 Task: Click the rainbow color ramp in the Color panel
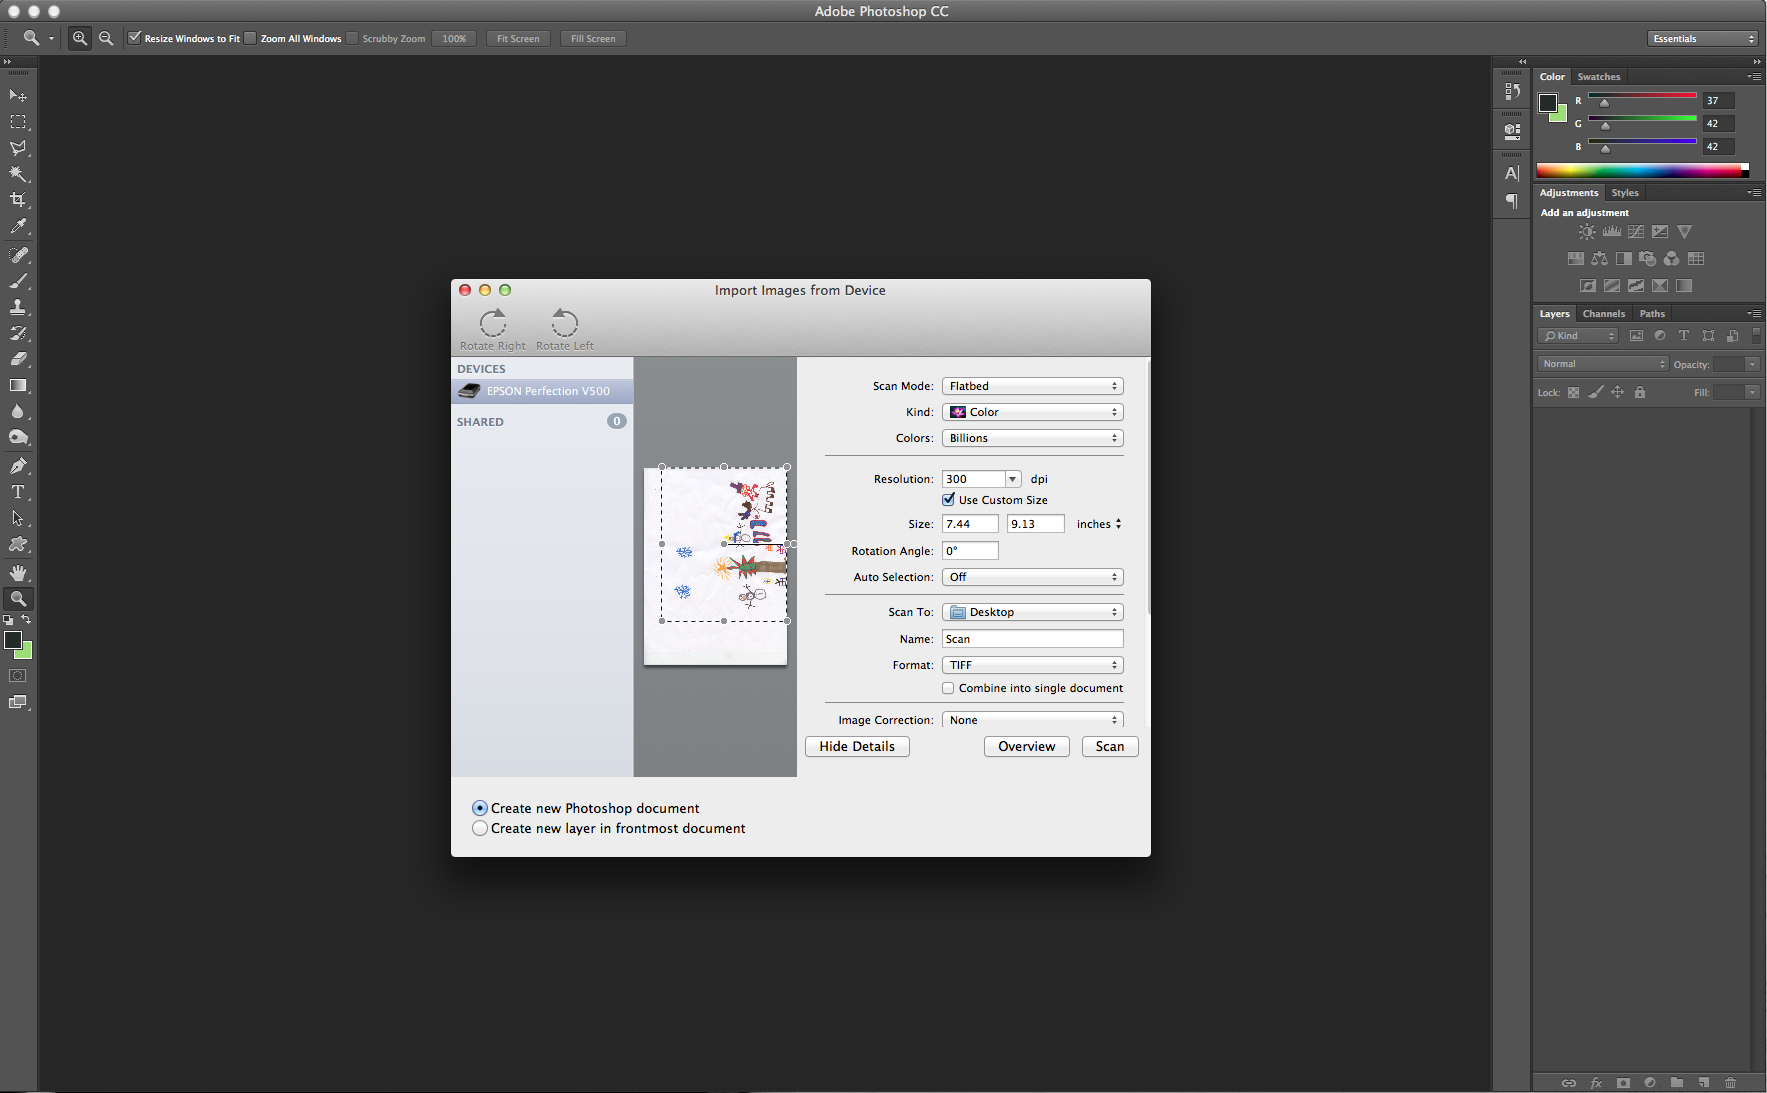(x=1641, y=170)
